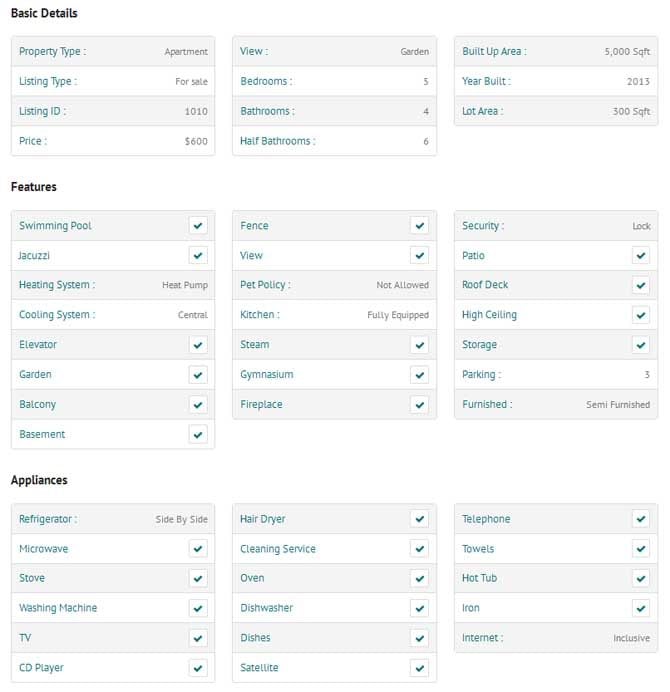Image resolution: width=670 pixels, height=692 pixels.
Task: Click the Garden feature checkbox
Action: tap(198, 375)
